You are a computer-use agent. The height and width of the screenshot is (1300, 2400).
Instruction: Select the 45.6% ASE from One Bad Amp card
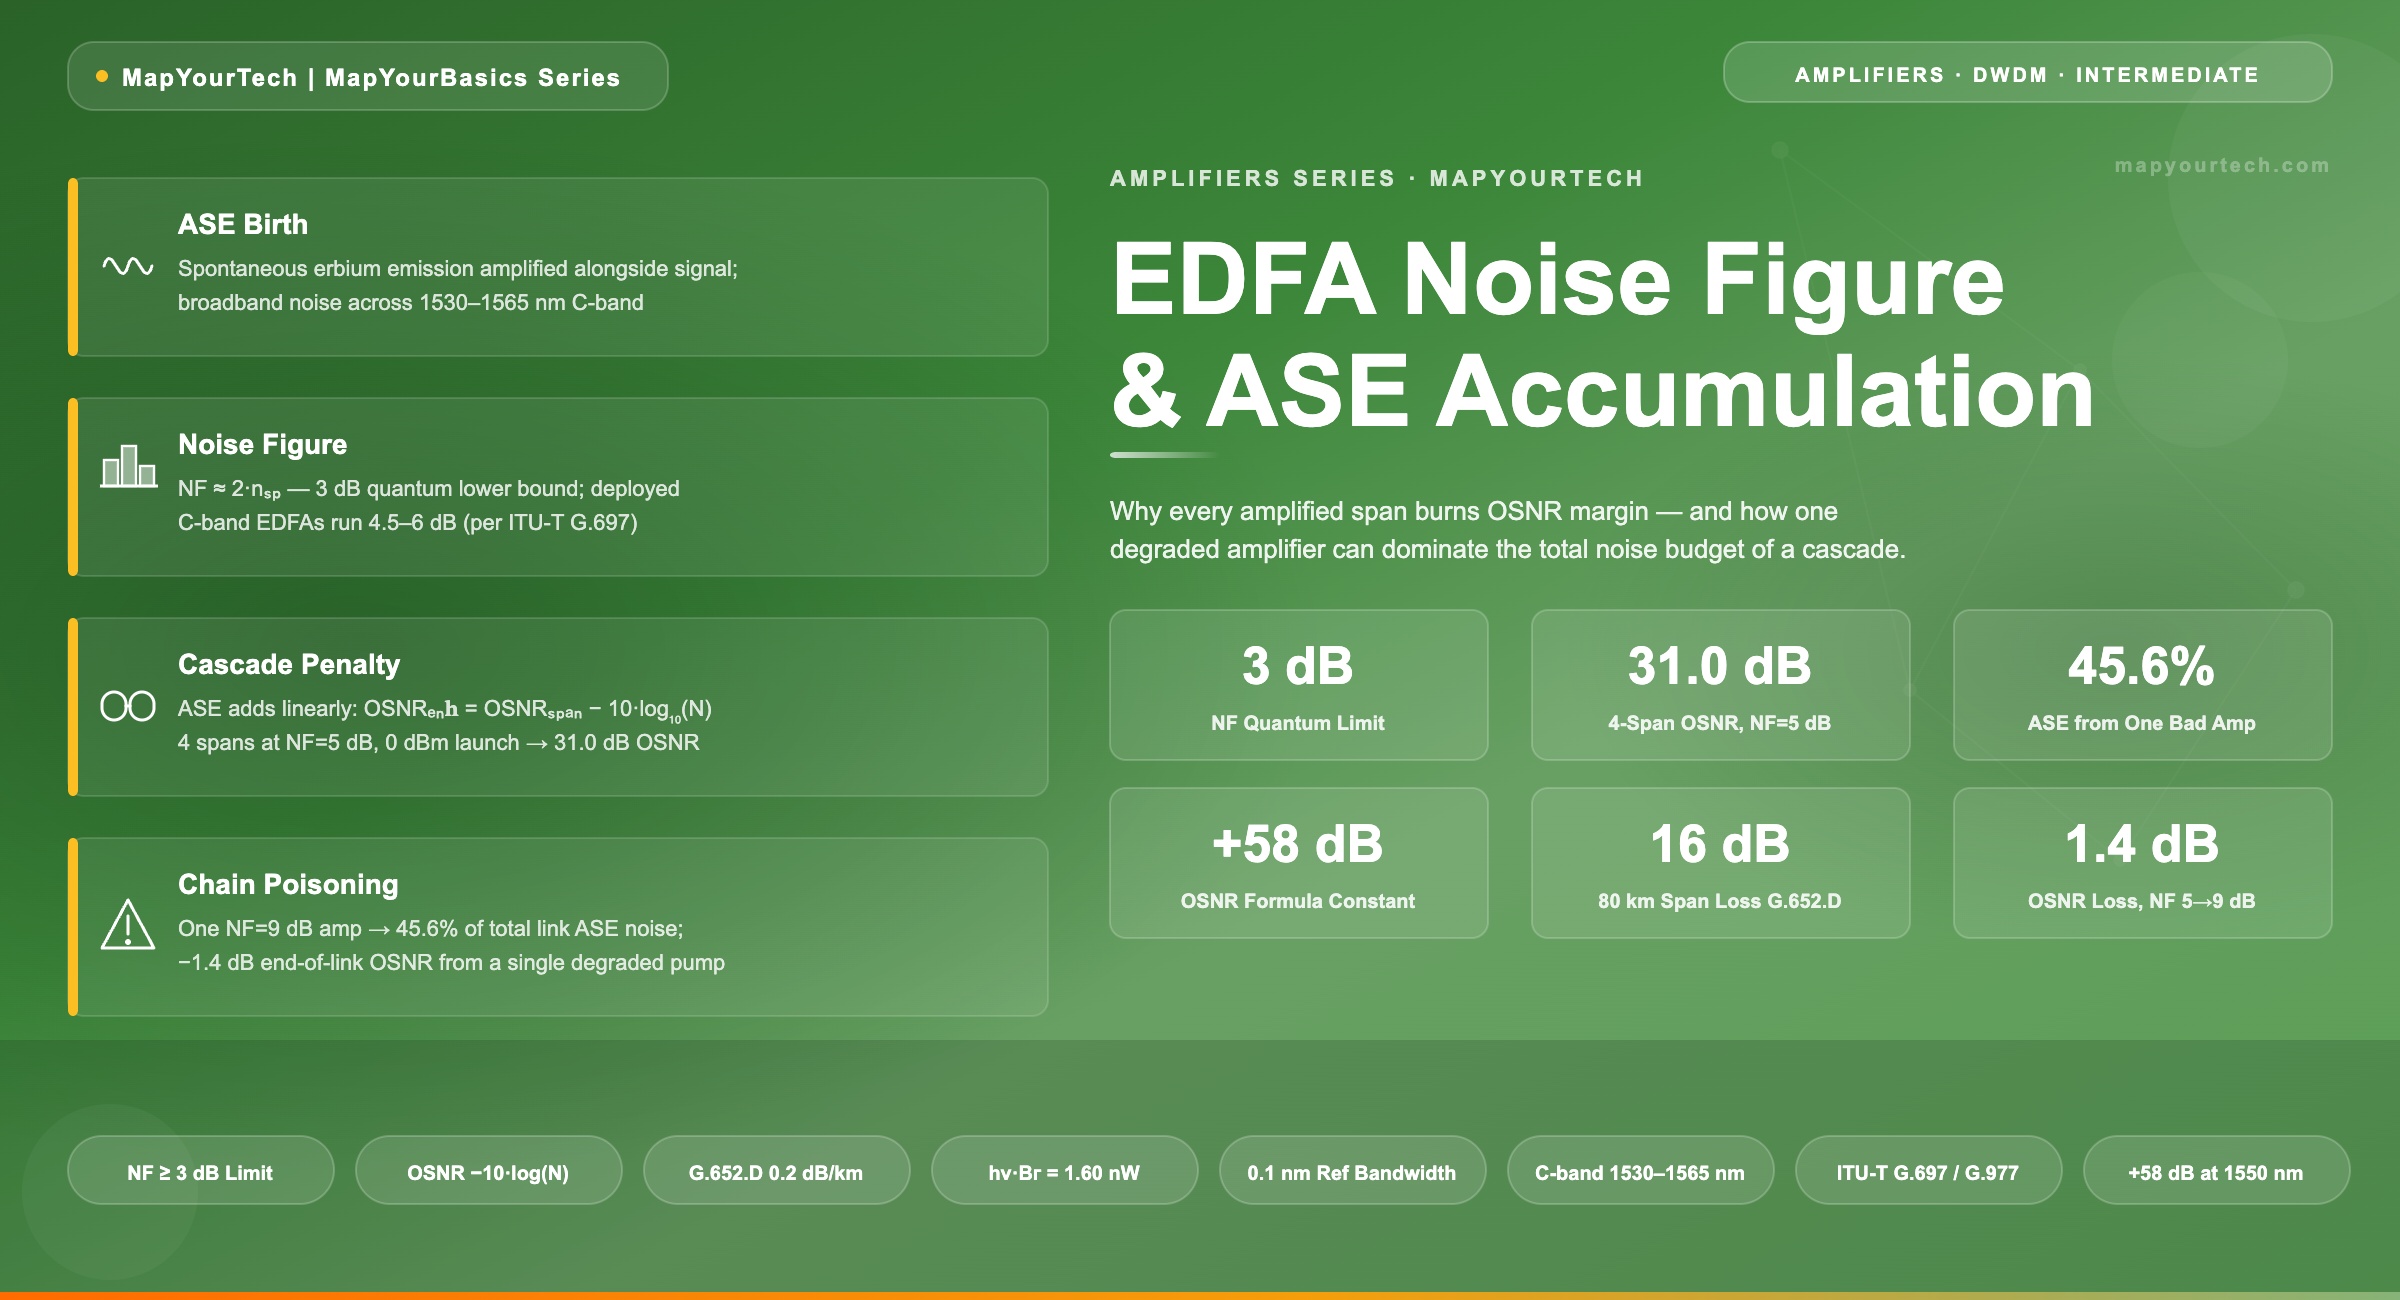coord(2142,685)
